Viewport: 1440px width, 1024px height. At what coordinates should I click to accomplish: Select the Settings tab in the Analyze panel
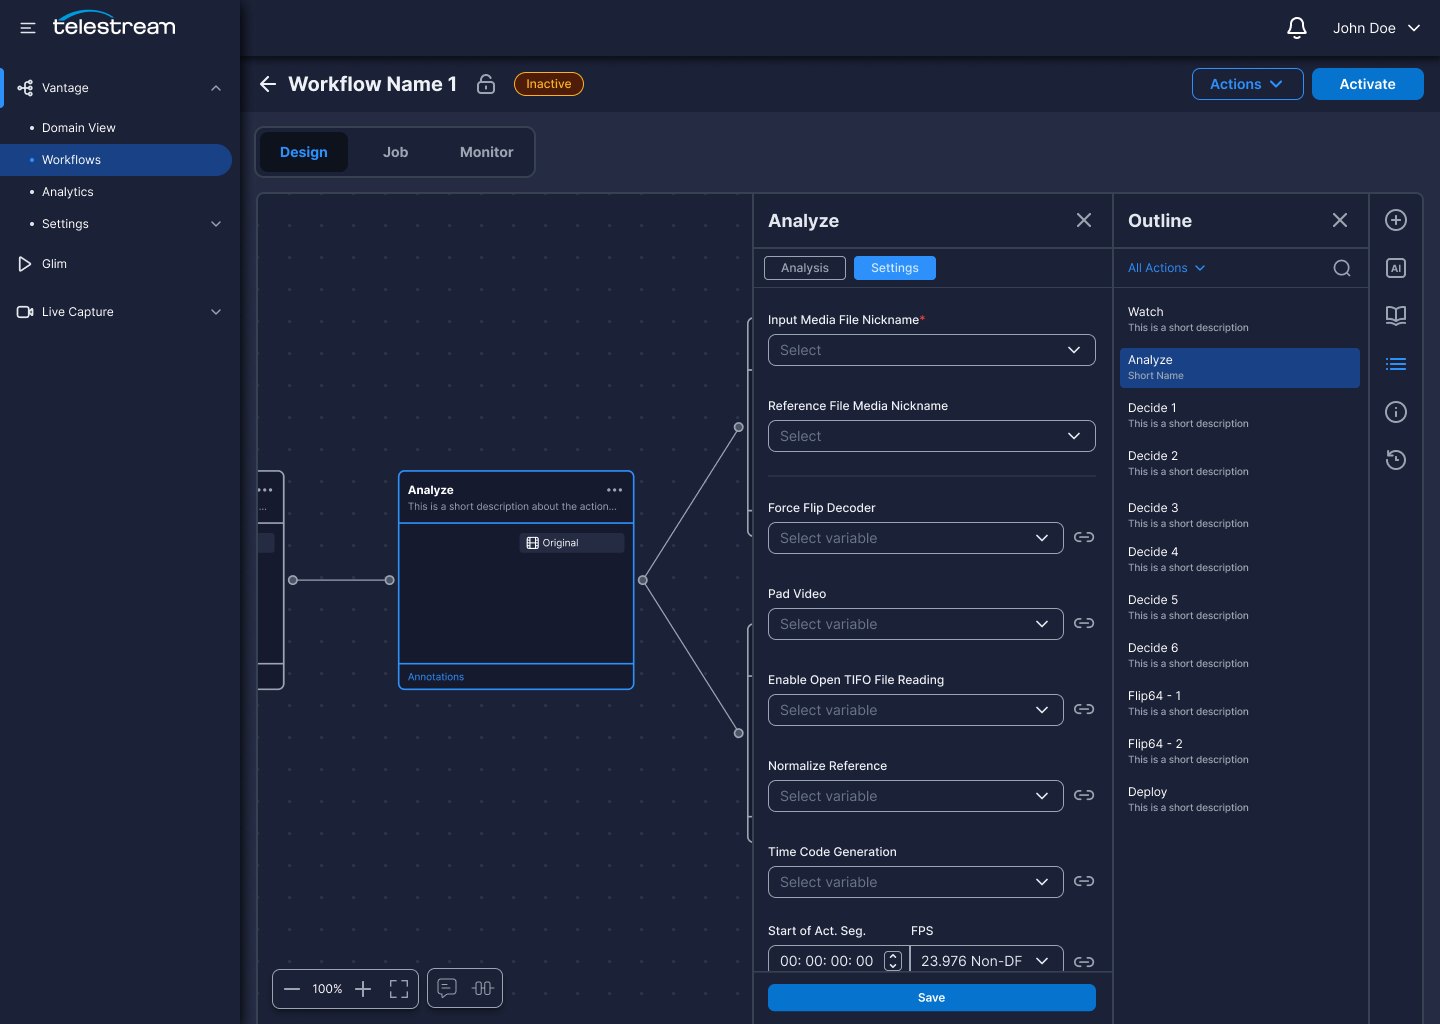tap(895, 268)
